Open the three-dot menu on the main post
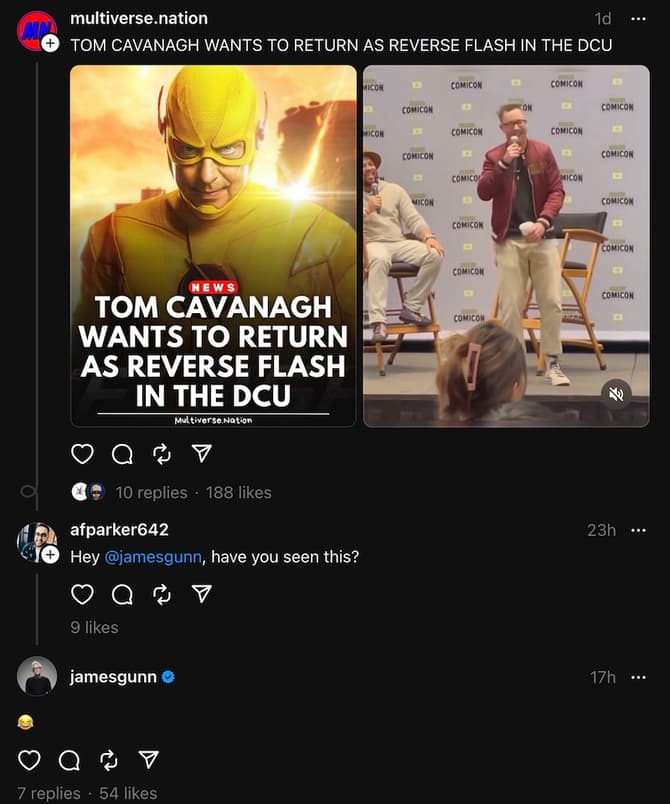 point(639,18)
